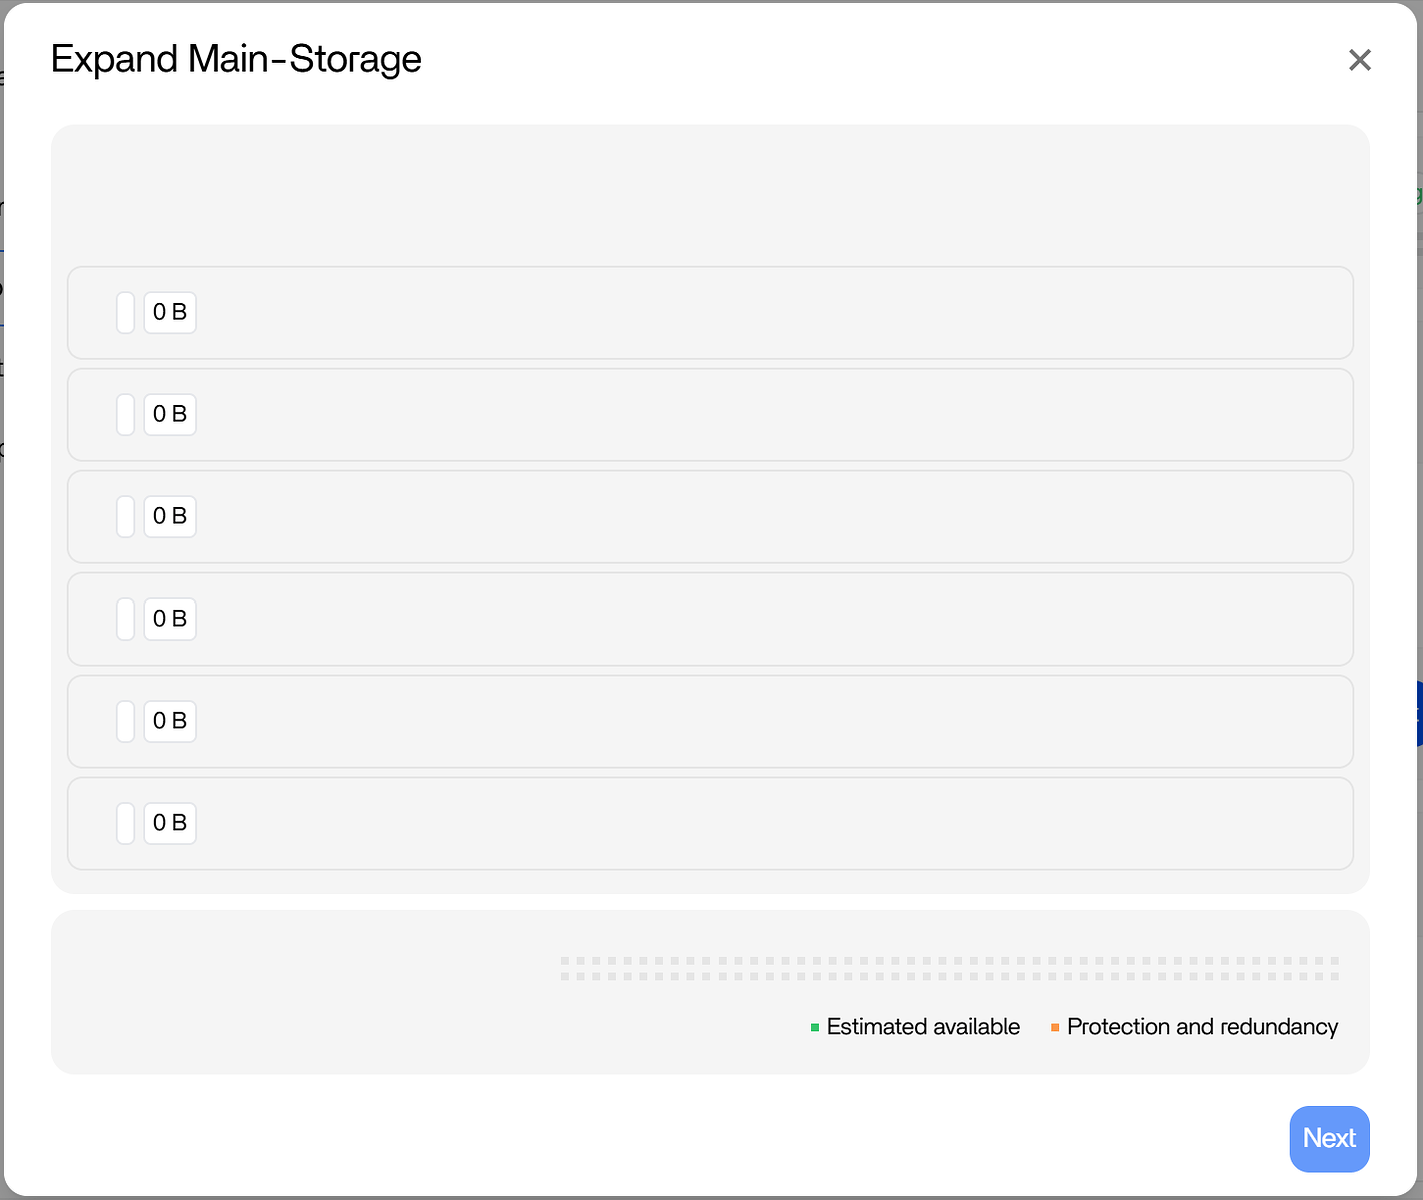Click the 0 B badge in the last row

(170, 823)
